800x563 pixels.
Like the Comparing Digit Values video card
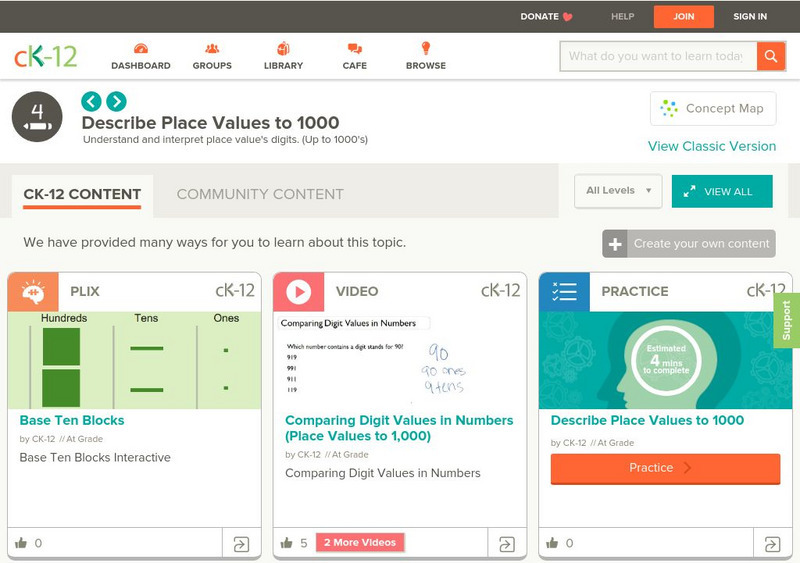tap(287, 543)
